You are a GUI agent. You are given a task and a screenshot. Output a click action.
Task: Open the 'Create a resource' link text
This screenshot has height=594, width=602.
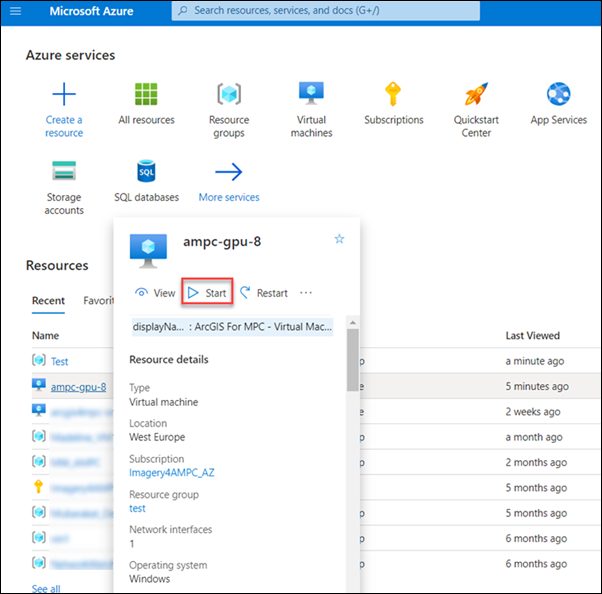[x=64, y=126]
